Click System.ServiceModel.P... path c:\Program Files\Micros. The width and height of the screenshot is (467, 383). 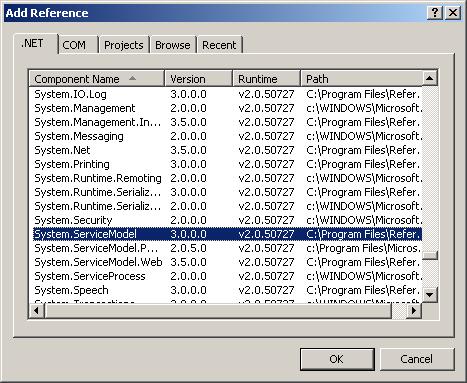click(364, 248)
